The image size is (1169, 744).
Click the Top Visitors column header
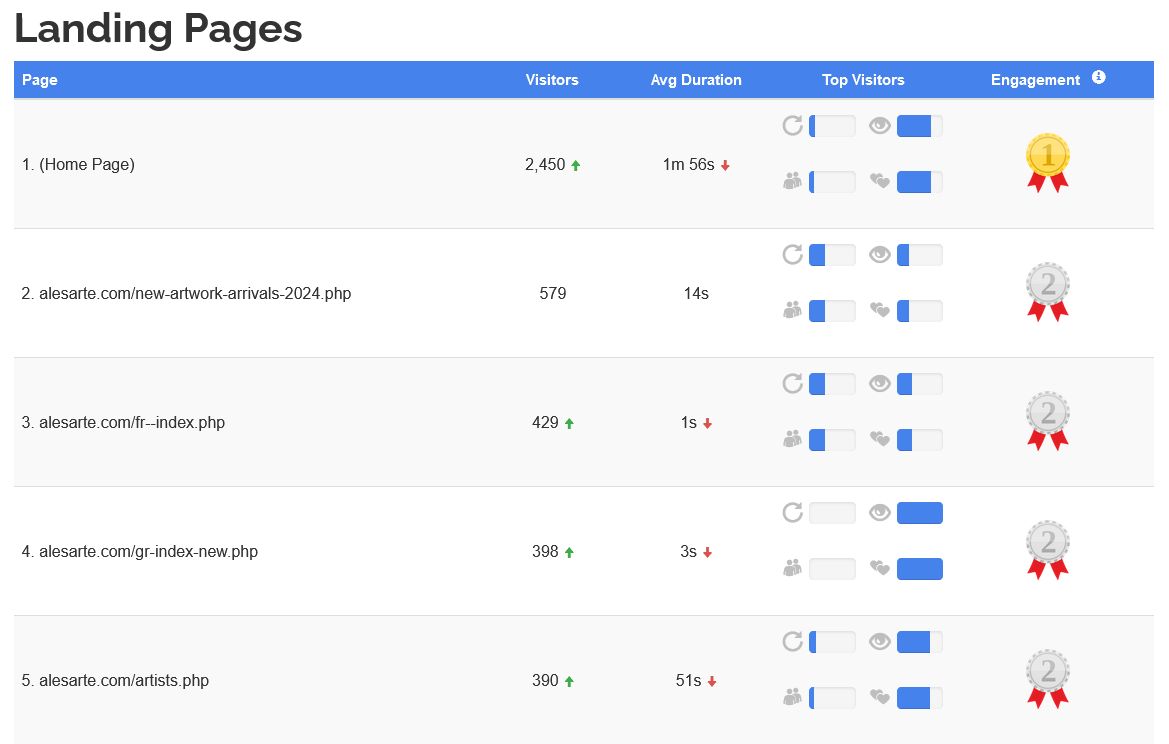pos(863,80)
